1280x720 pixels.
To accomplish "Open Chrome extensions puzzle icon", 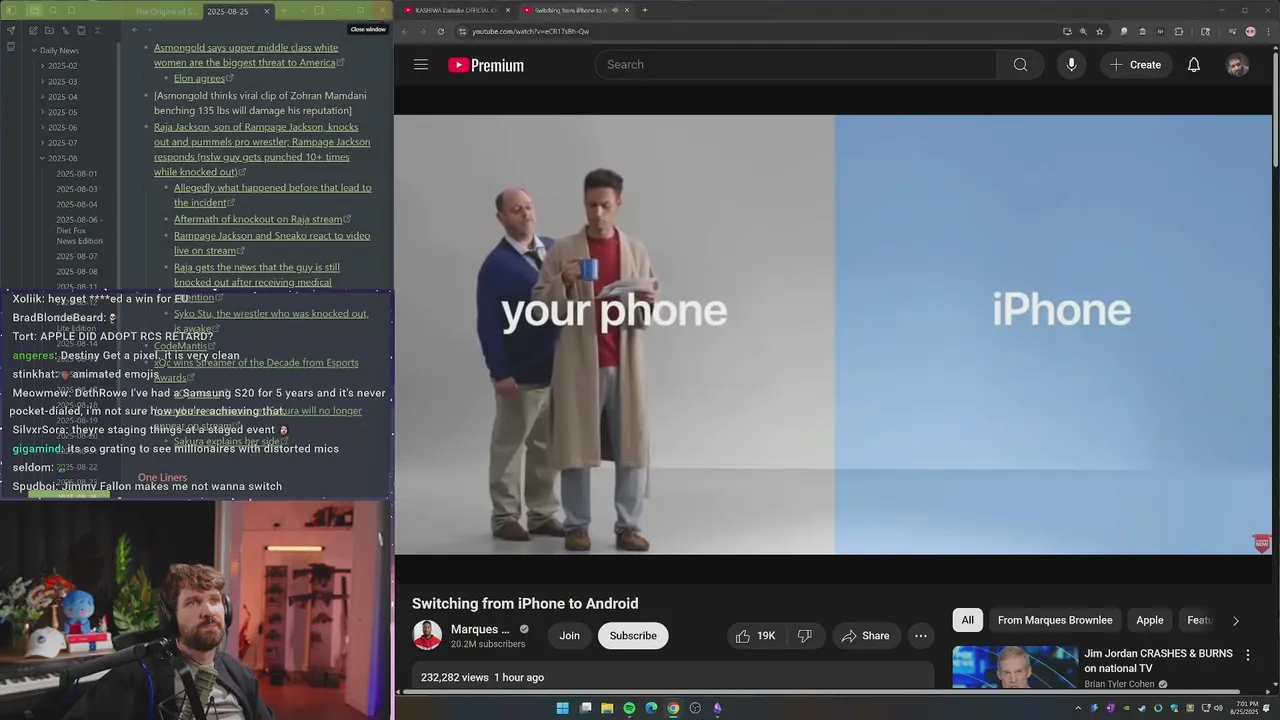I will pyautogui.click(x=1178, y=32).
